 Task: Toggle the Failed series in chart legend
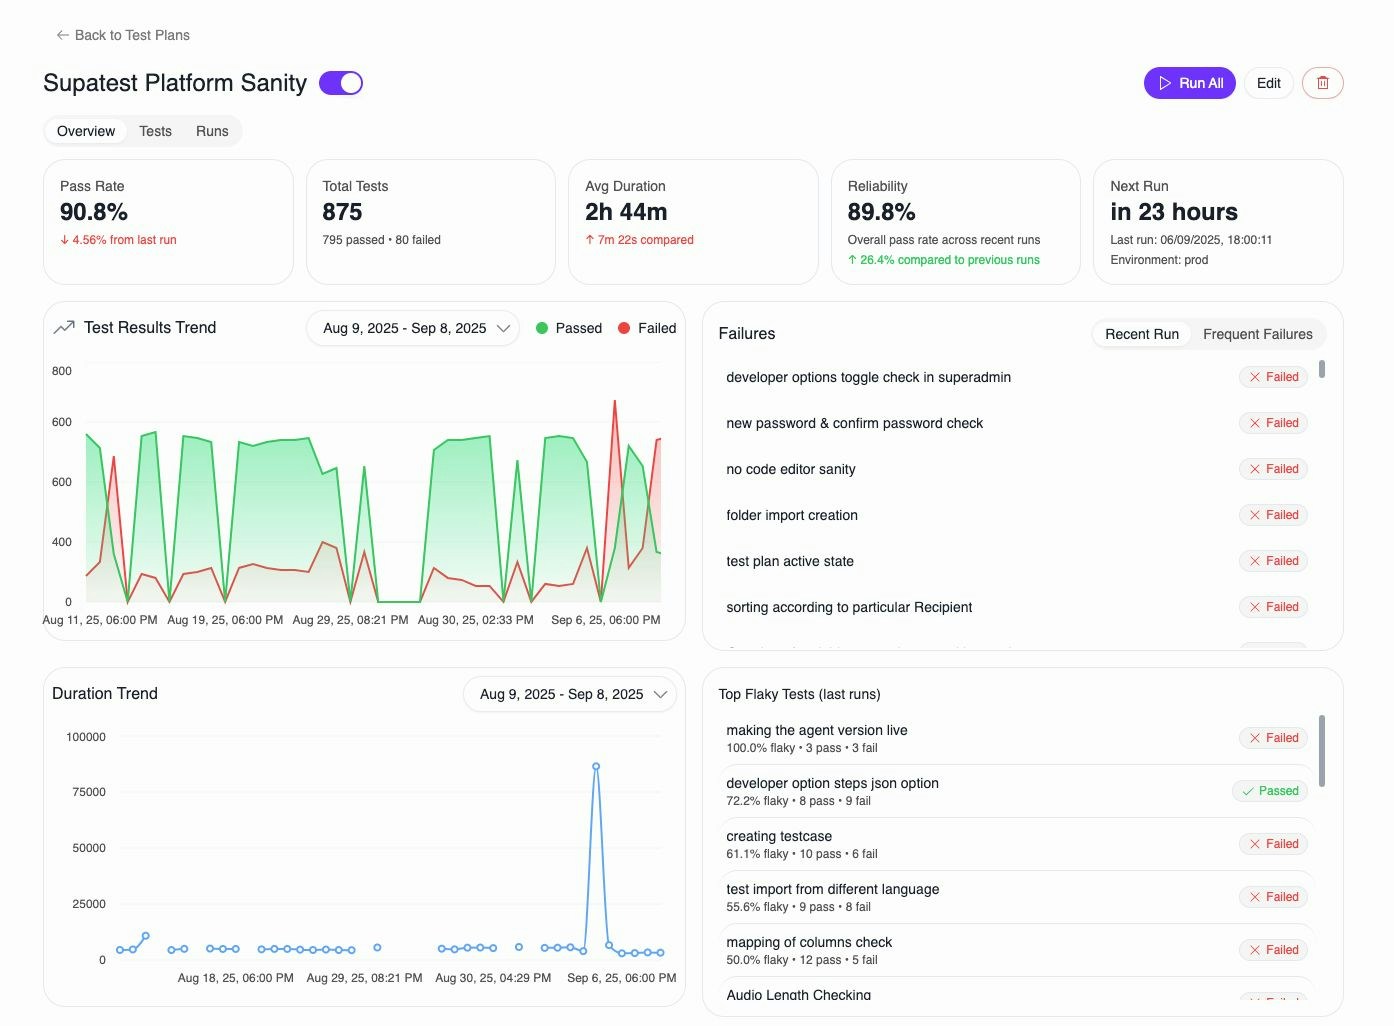[x=647, y=328]
